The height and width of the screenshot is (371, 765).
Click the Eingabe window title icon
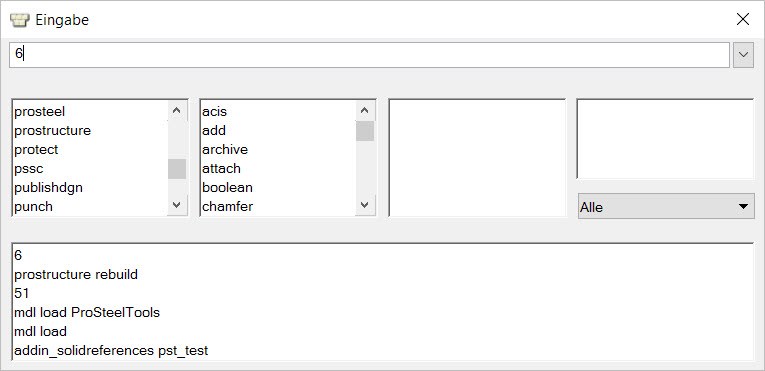(x=20, y=21)
